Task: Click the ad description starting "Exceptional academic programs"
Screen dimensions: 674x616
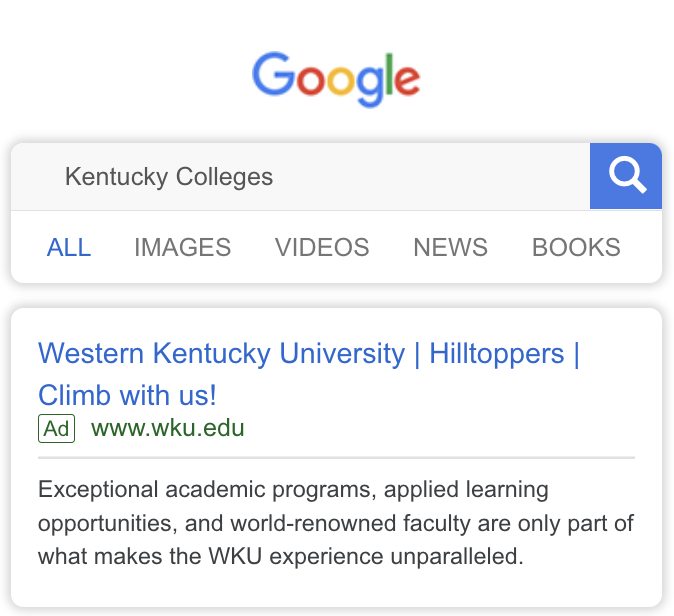Action: pos(293,490)
